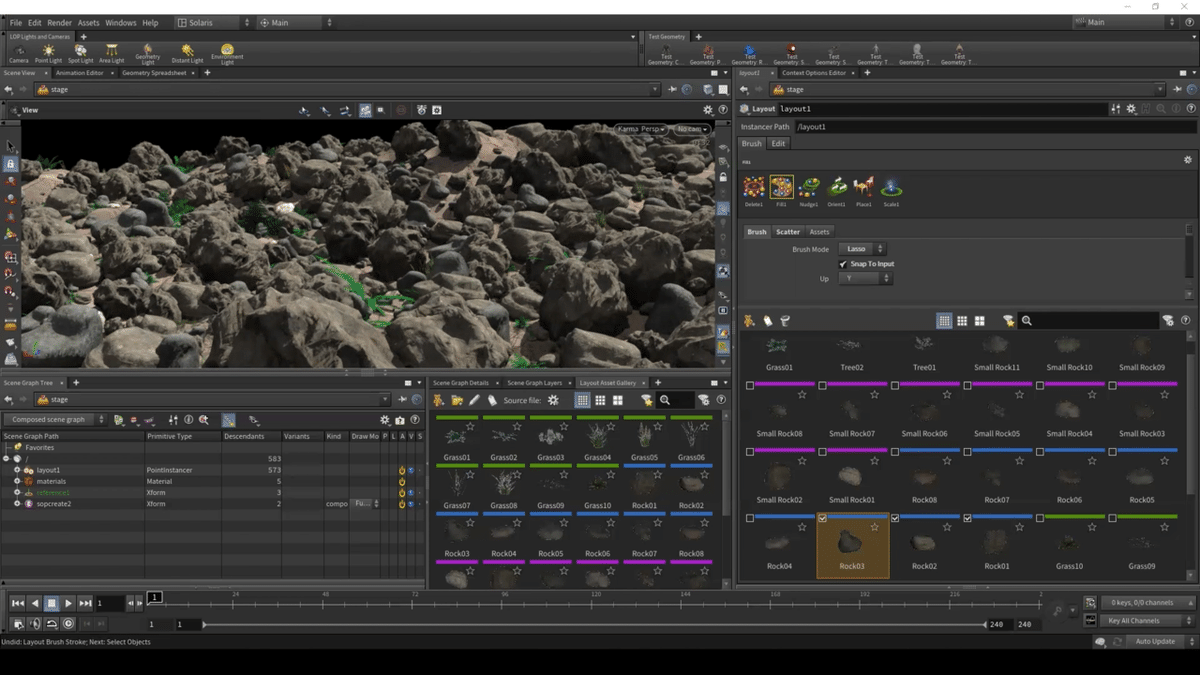Add the Area Light shelf tool
The width and height of the screenshot is (1200, 675).
[x=111, y=52]
